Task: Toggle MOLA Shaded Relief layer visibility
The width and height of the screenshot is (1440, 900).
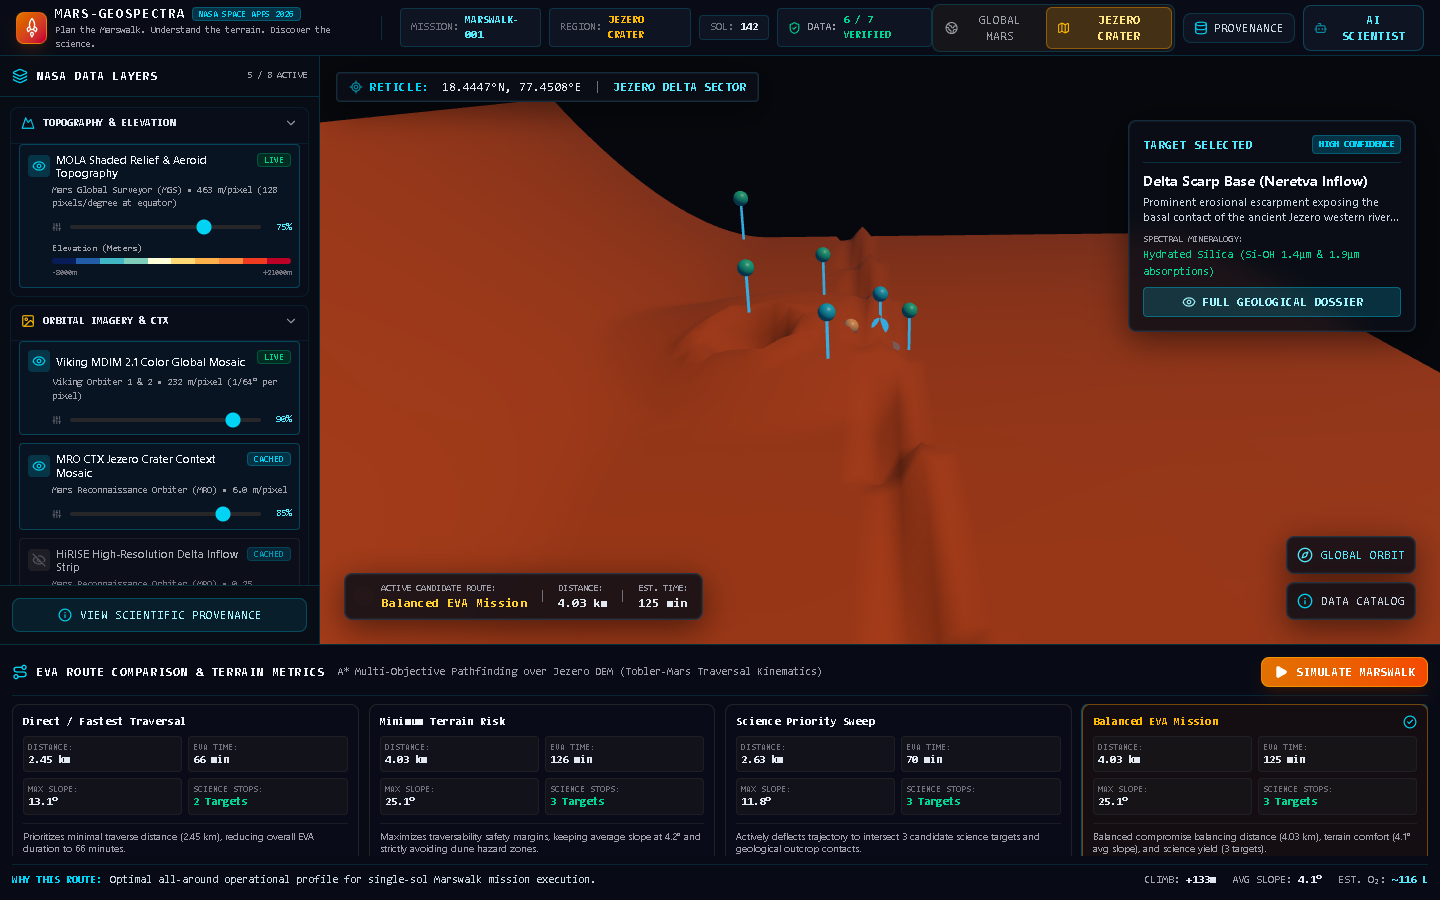Action: (x=39, y=166)
